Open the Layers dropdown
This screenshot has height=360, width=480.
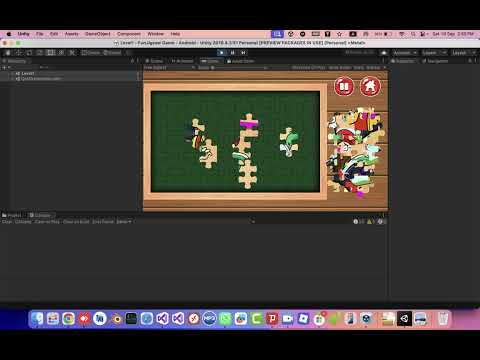434,53
